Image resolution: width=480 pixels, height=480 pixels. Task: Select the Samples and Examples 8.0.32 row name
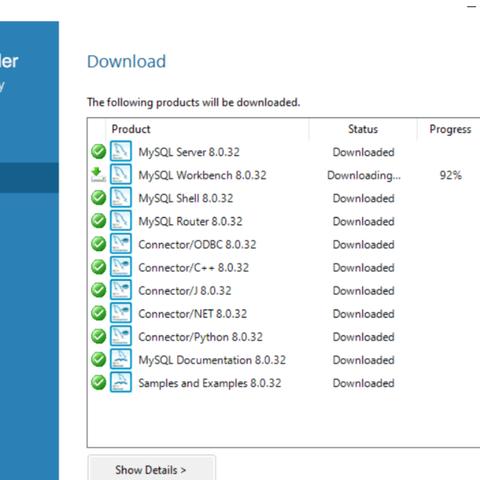[210, 383]
